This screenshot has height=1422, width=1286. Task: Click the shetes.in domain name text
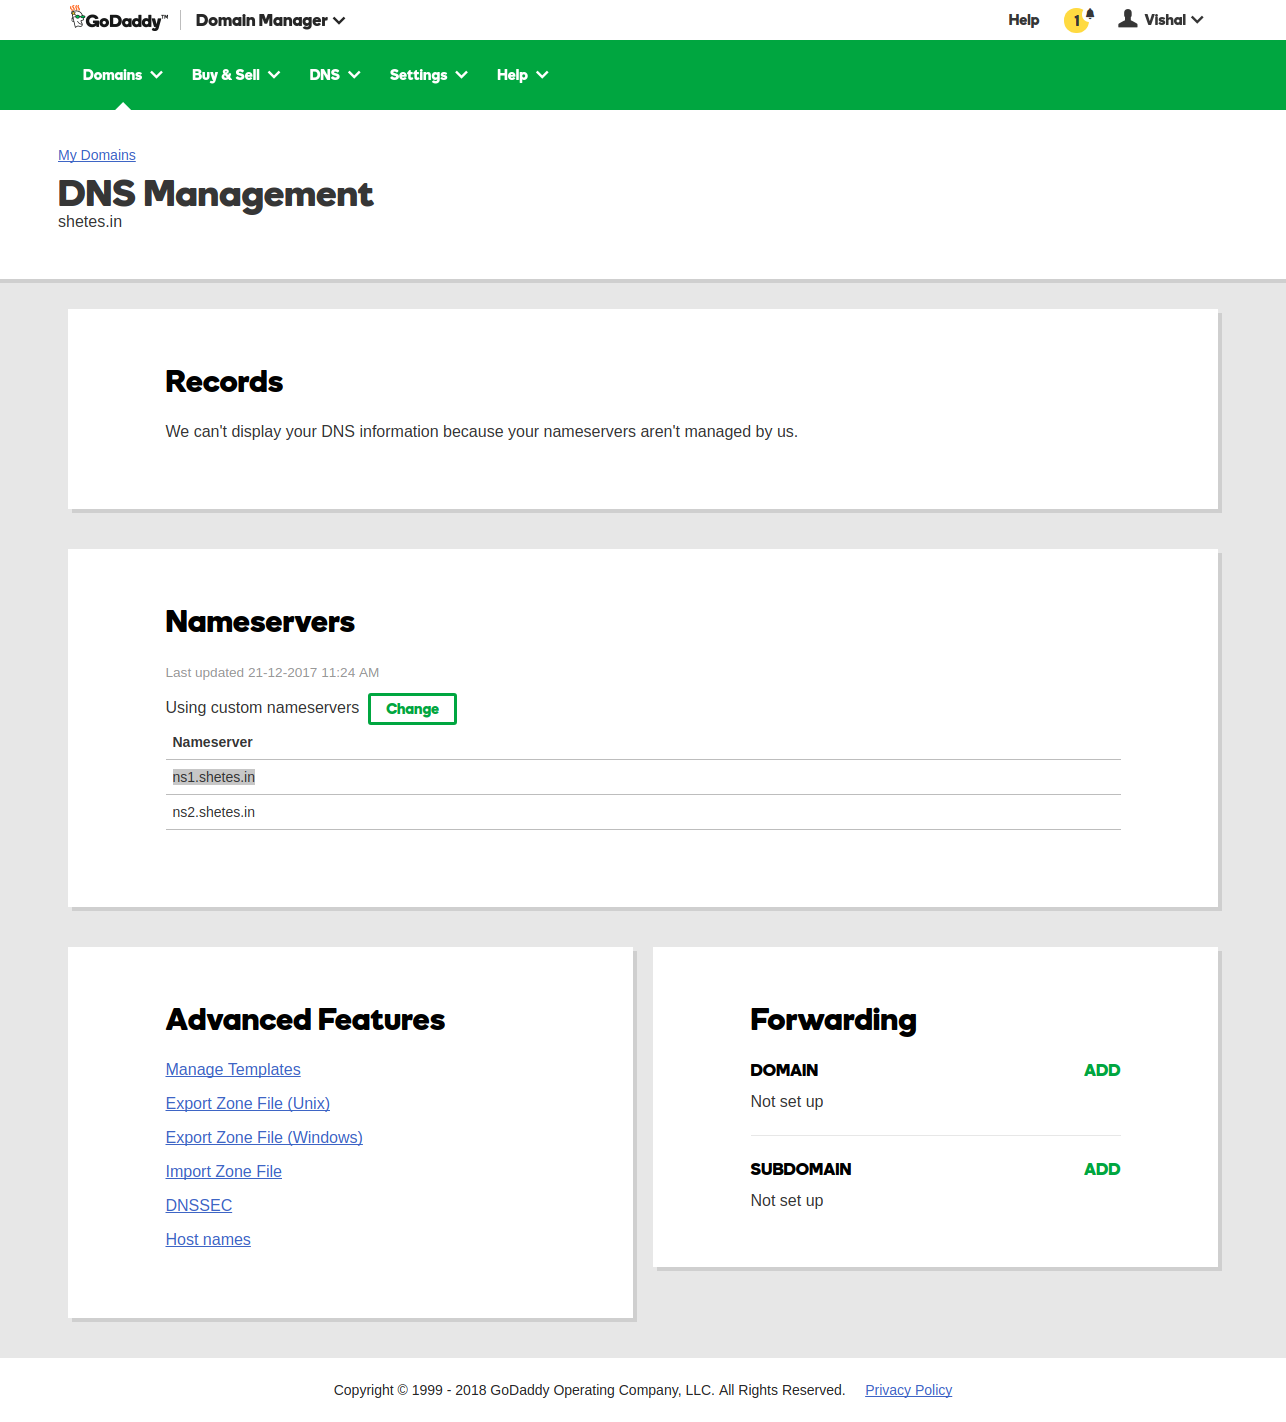90,222
